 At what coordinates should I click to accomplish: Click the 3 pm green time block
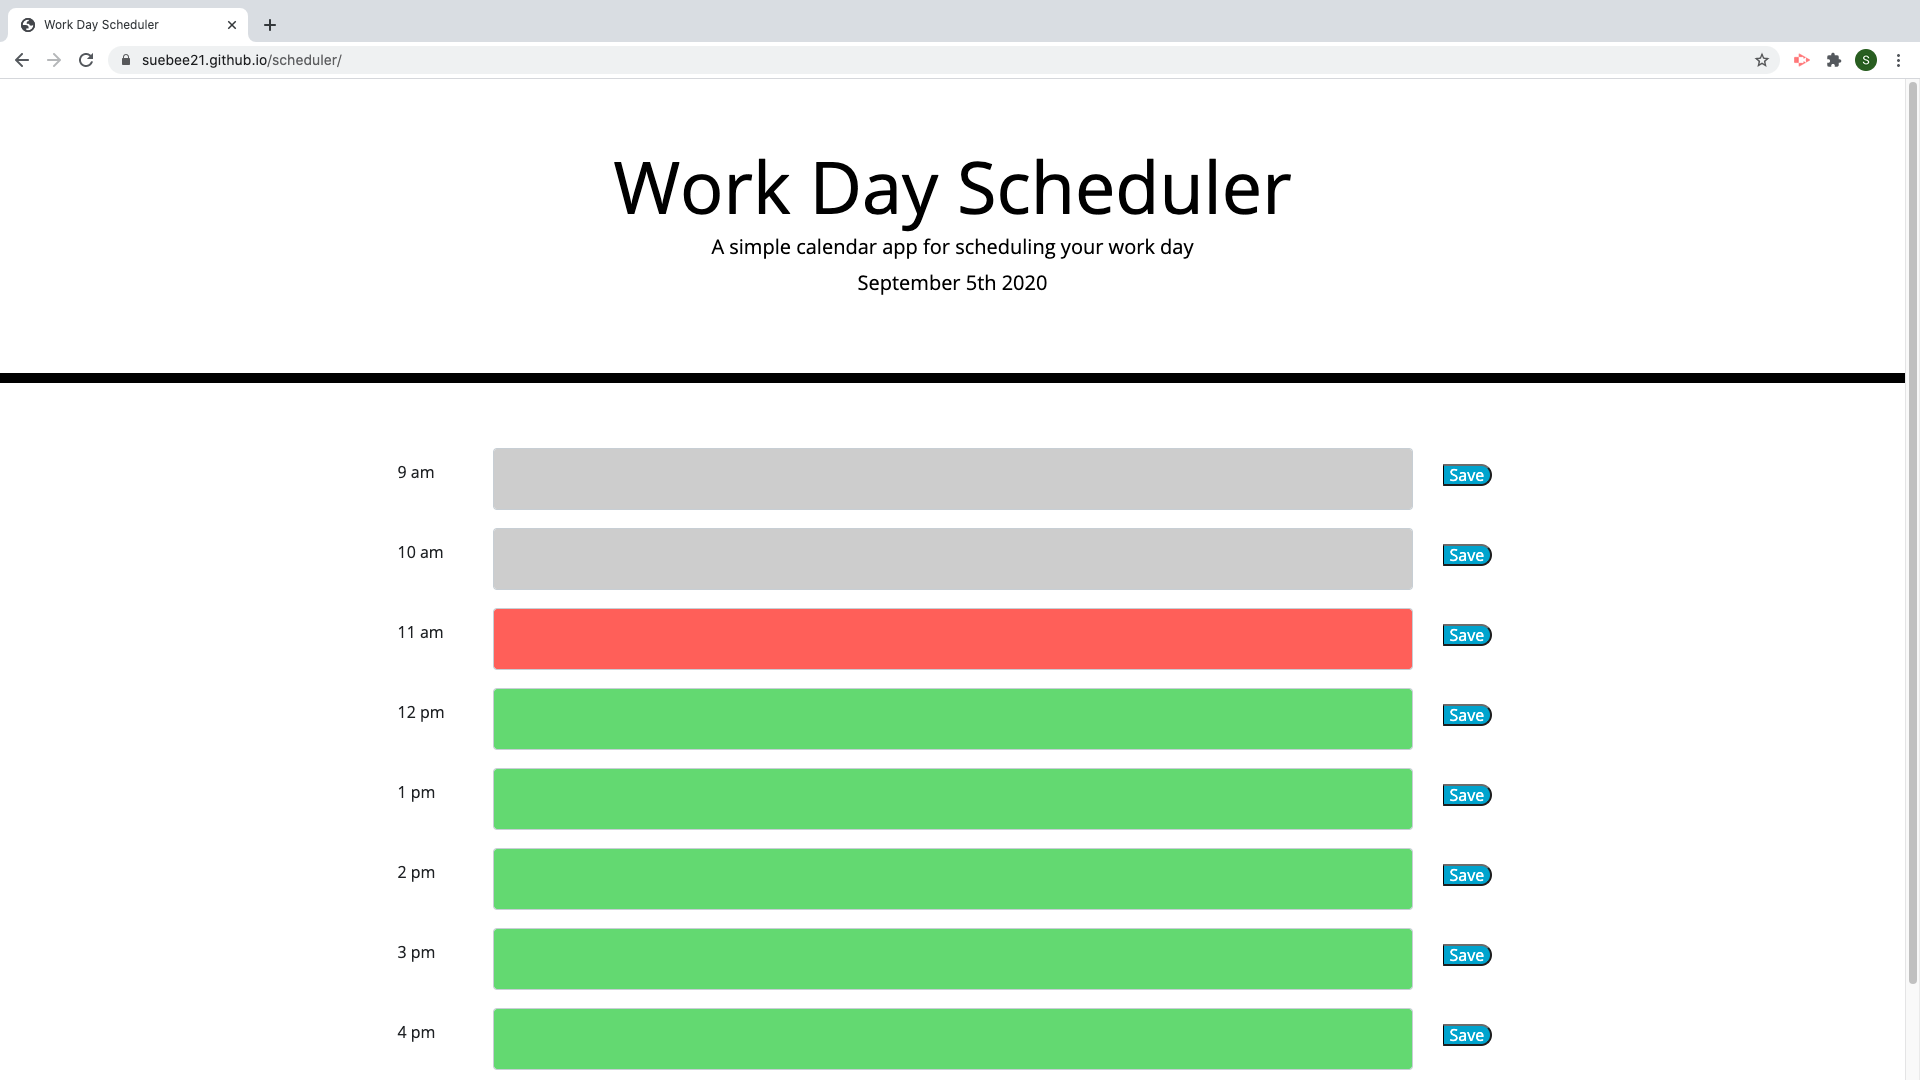[x=951, y=959]
